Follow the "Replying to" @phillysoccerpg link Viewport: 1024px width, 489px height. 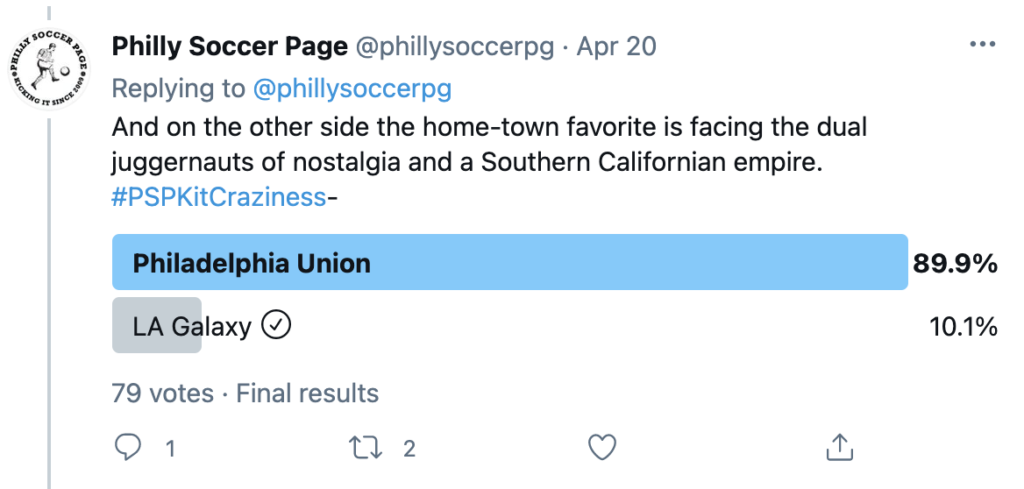pos(351,89)
